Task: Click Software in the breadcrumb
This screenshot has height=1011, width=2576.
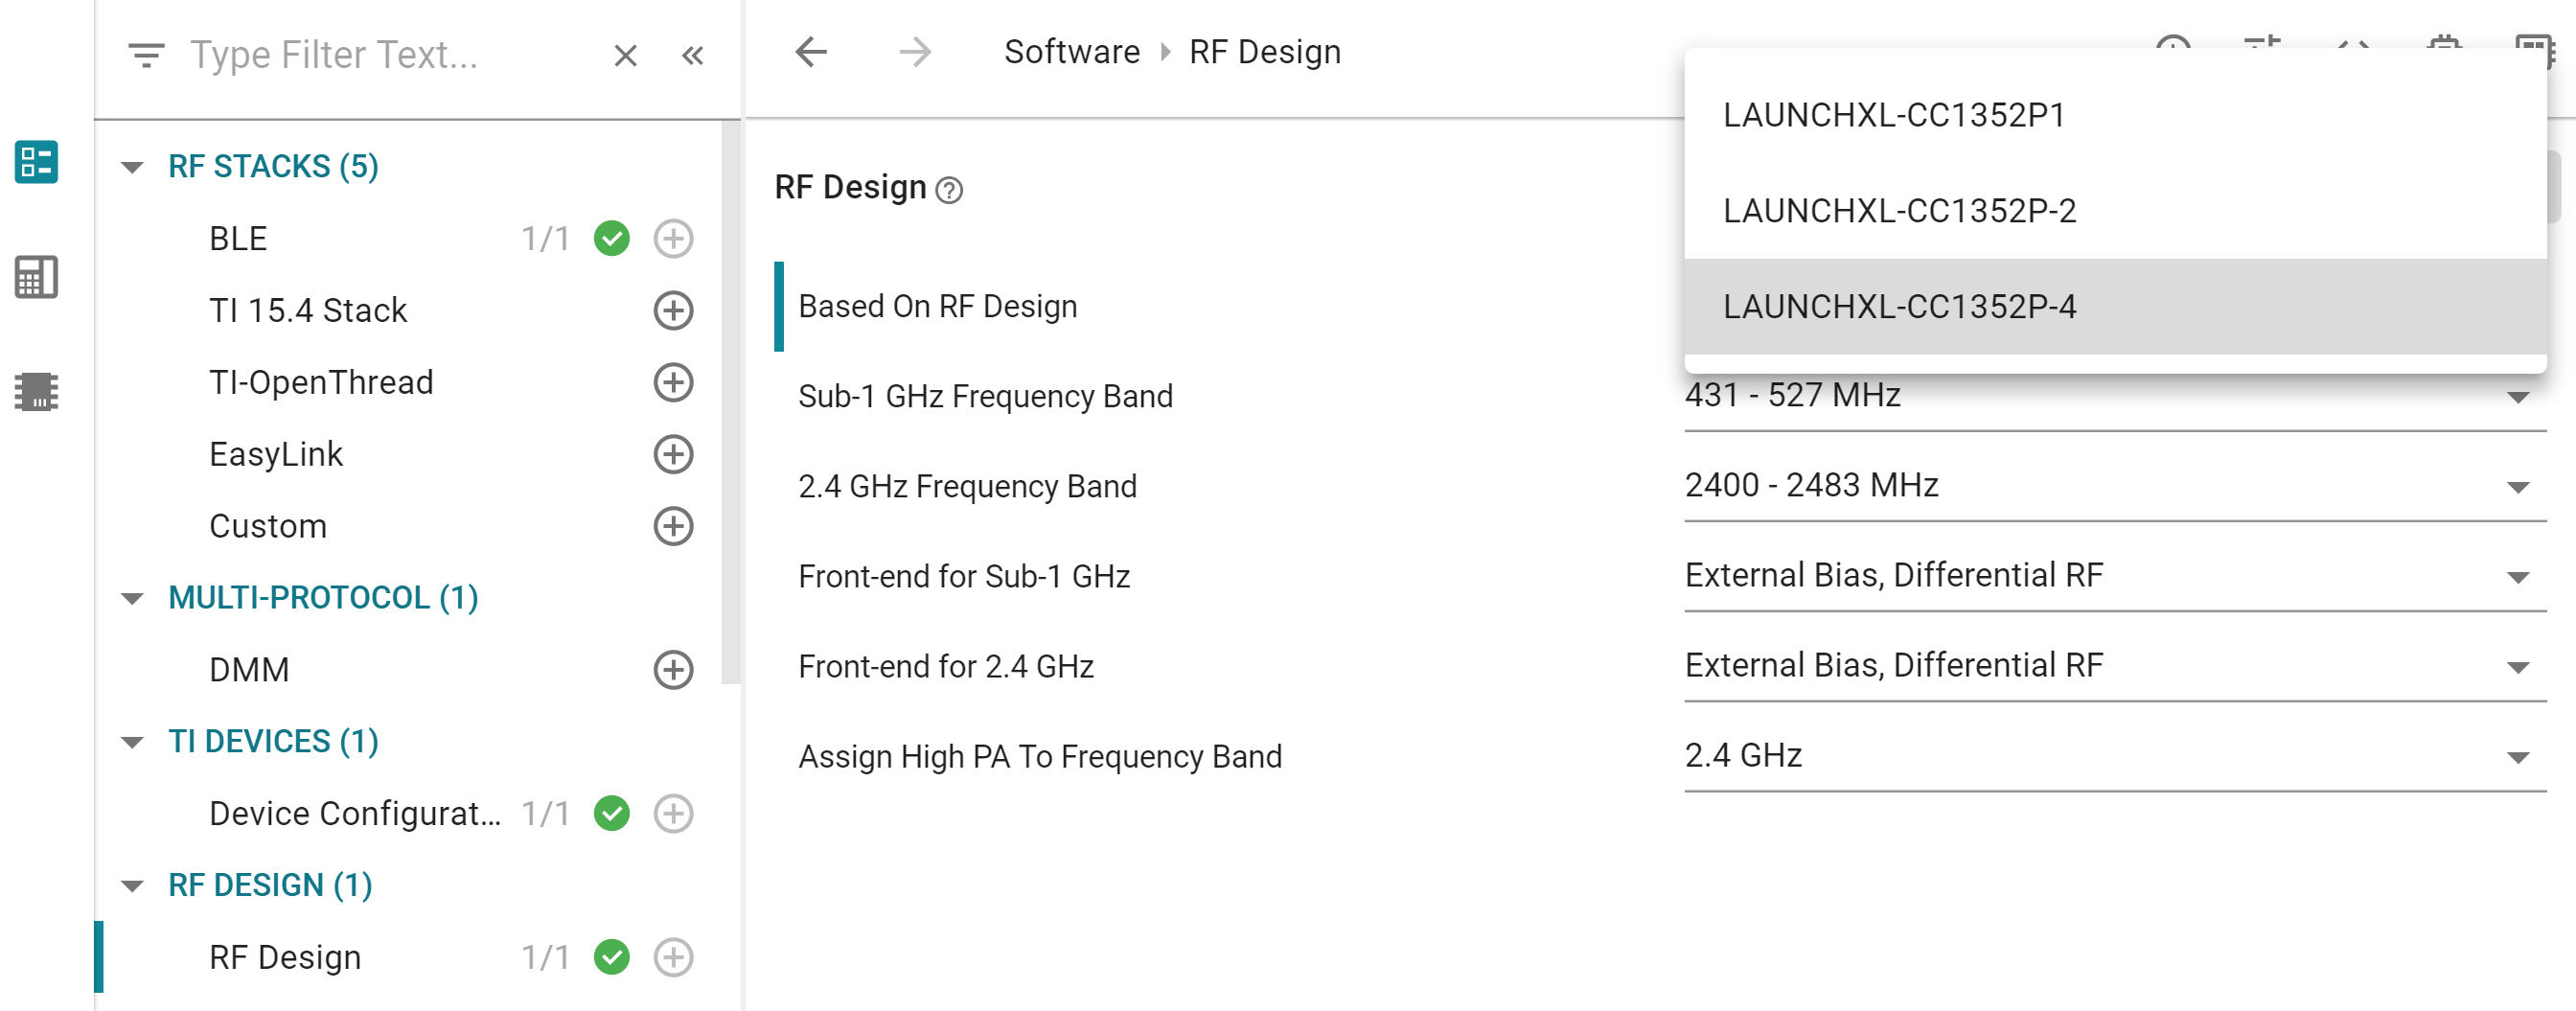Action: [1071, 52]
